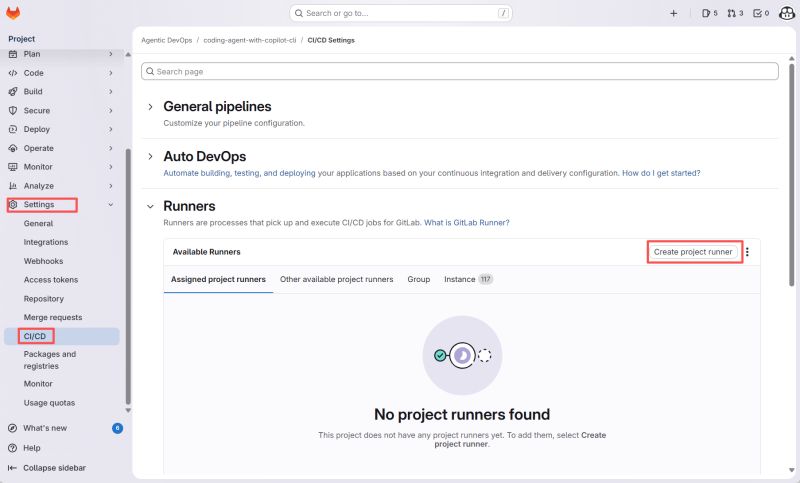Open the How do I get started? link
This screenshot has width=800, height=483.
(x=661, y=173)
